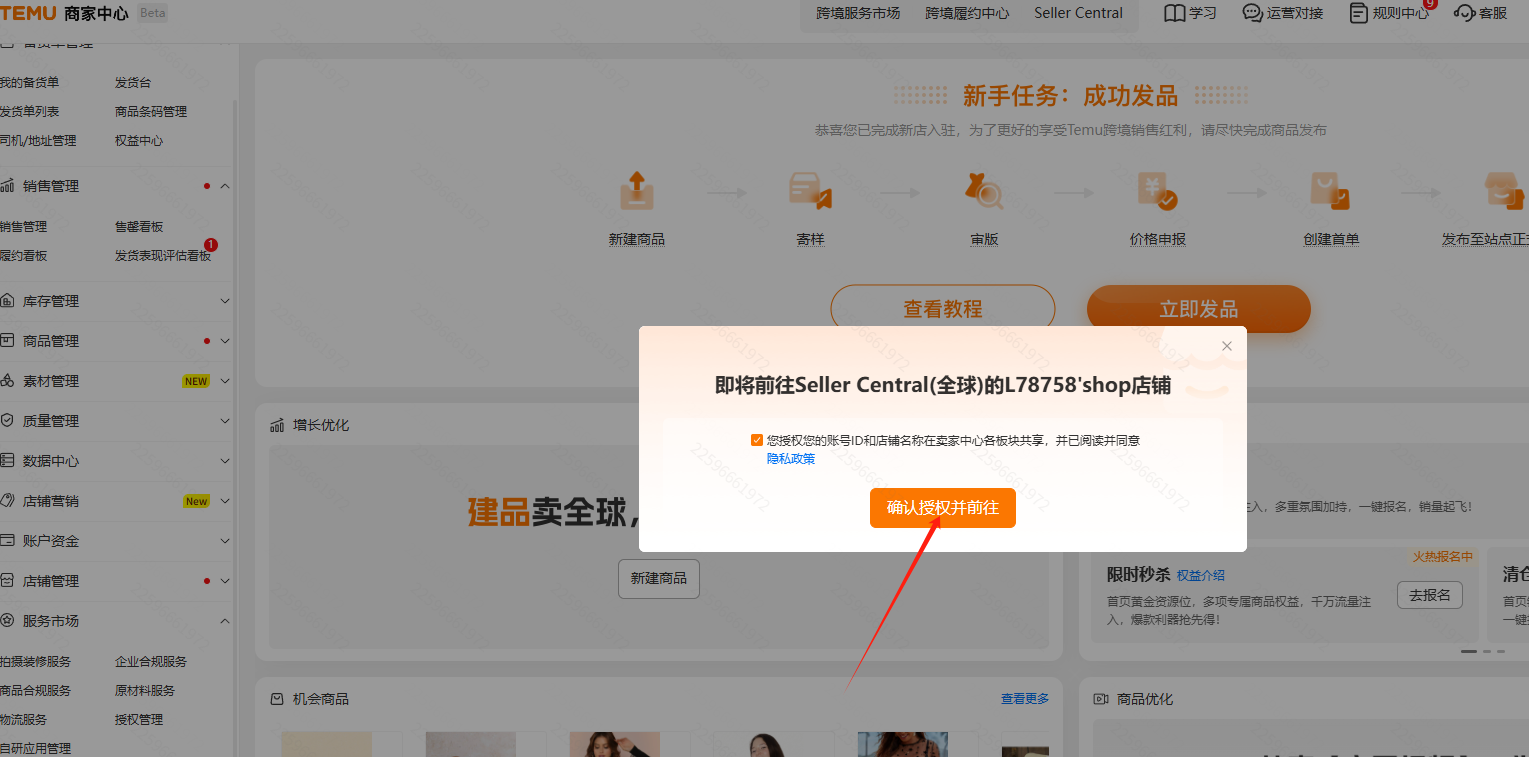Viewport: 1529px width, 757px height.
Task: Open 授权管理 menu item
Action: click(139, 720)
